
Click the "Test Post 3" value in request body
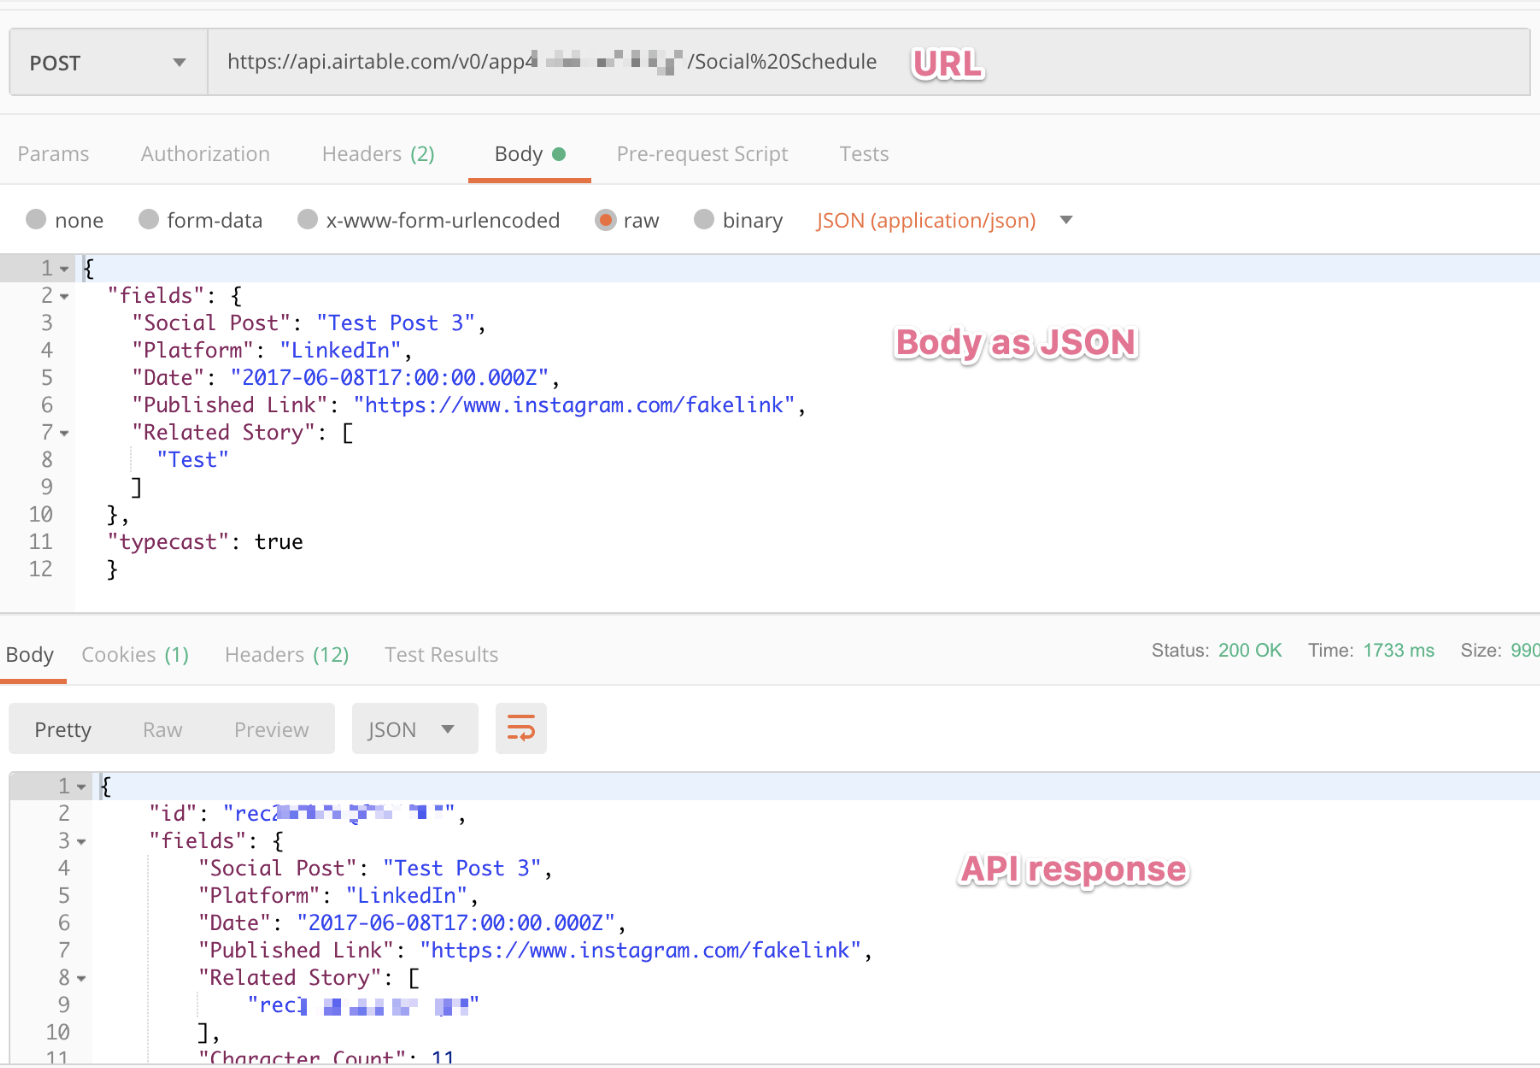[x=396, y=323]
